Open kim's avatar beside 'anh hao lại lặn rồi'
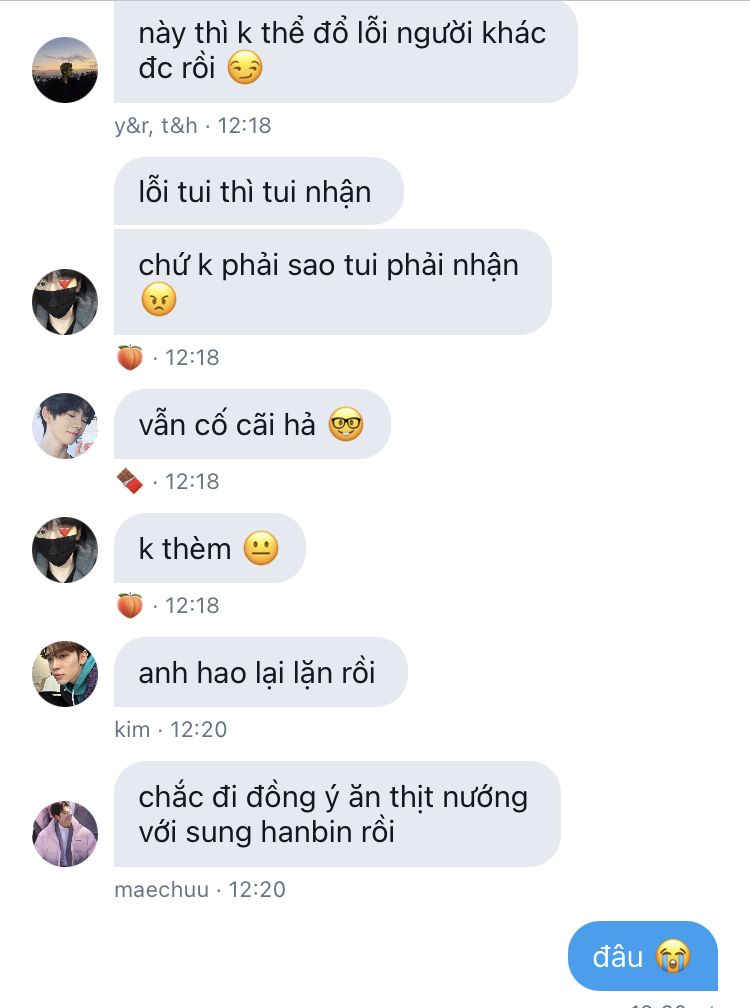Image resolution: width=750 pixels, height=1008 pixels. pyautogui.click(x=65, y=674)
